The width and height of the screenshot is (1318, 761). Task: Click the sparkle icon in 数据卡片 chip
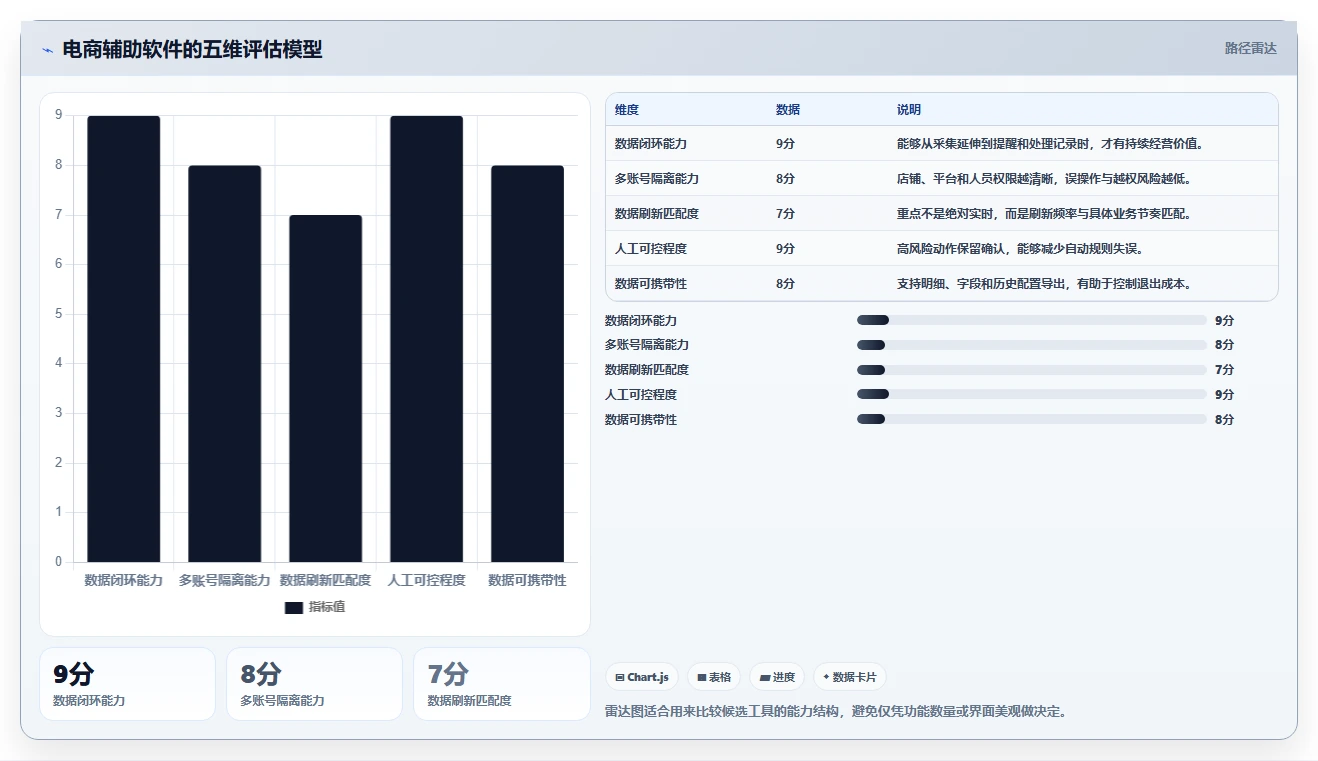(826, 677)
